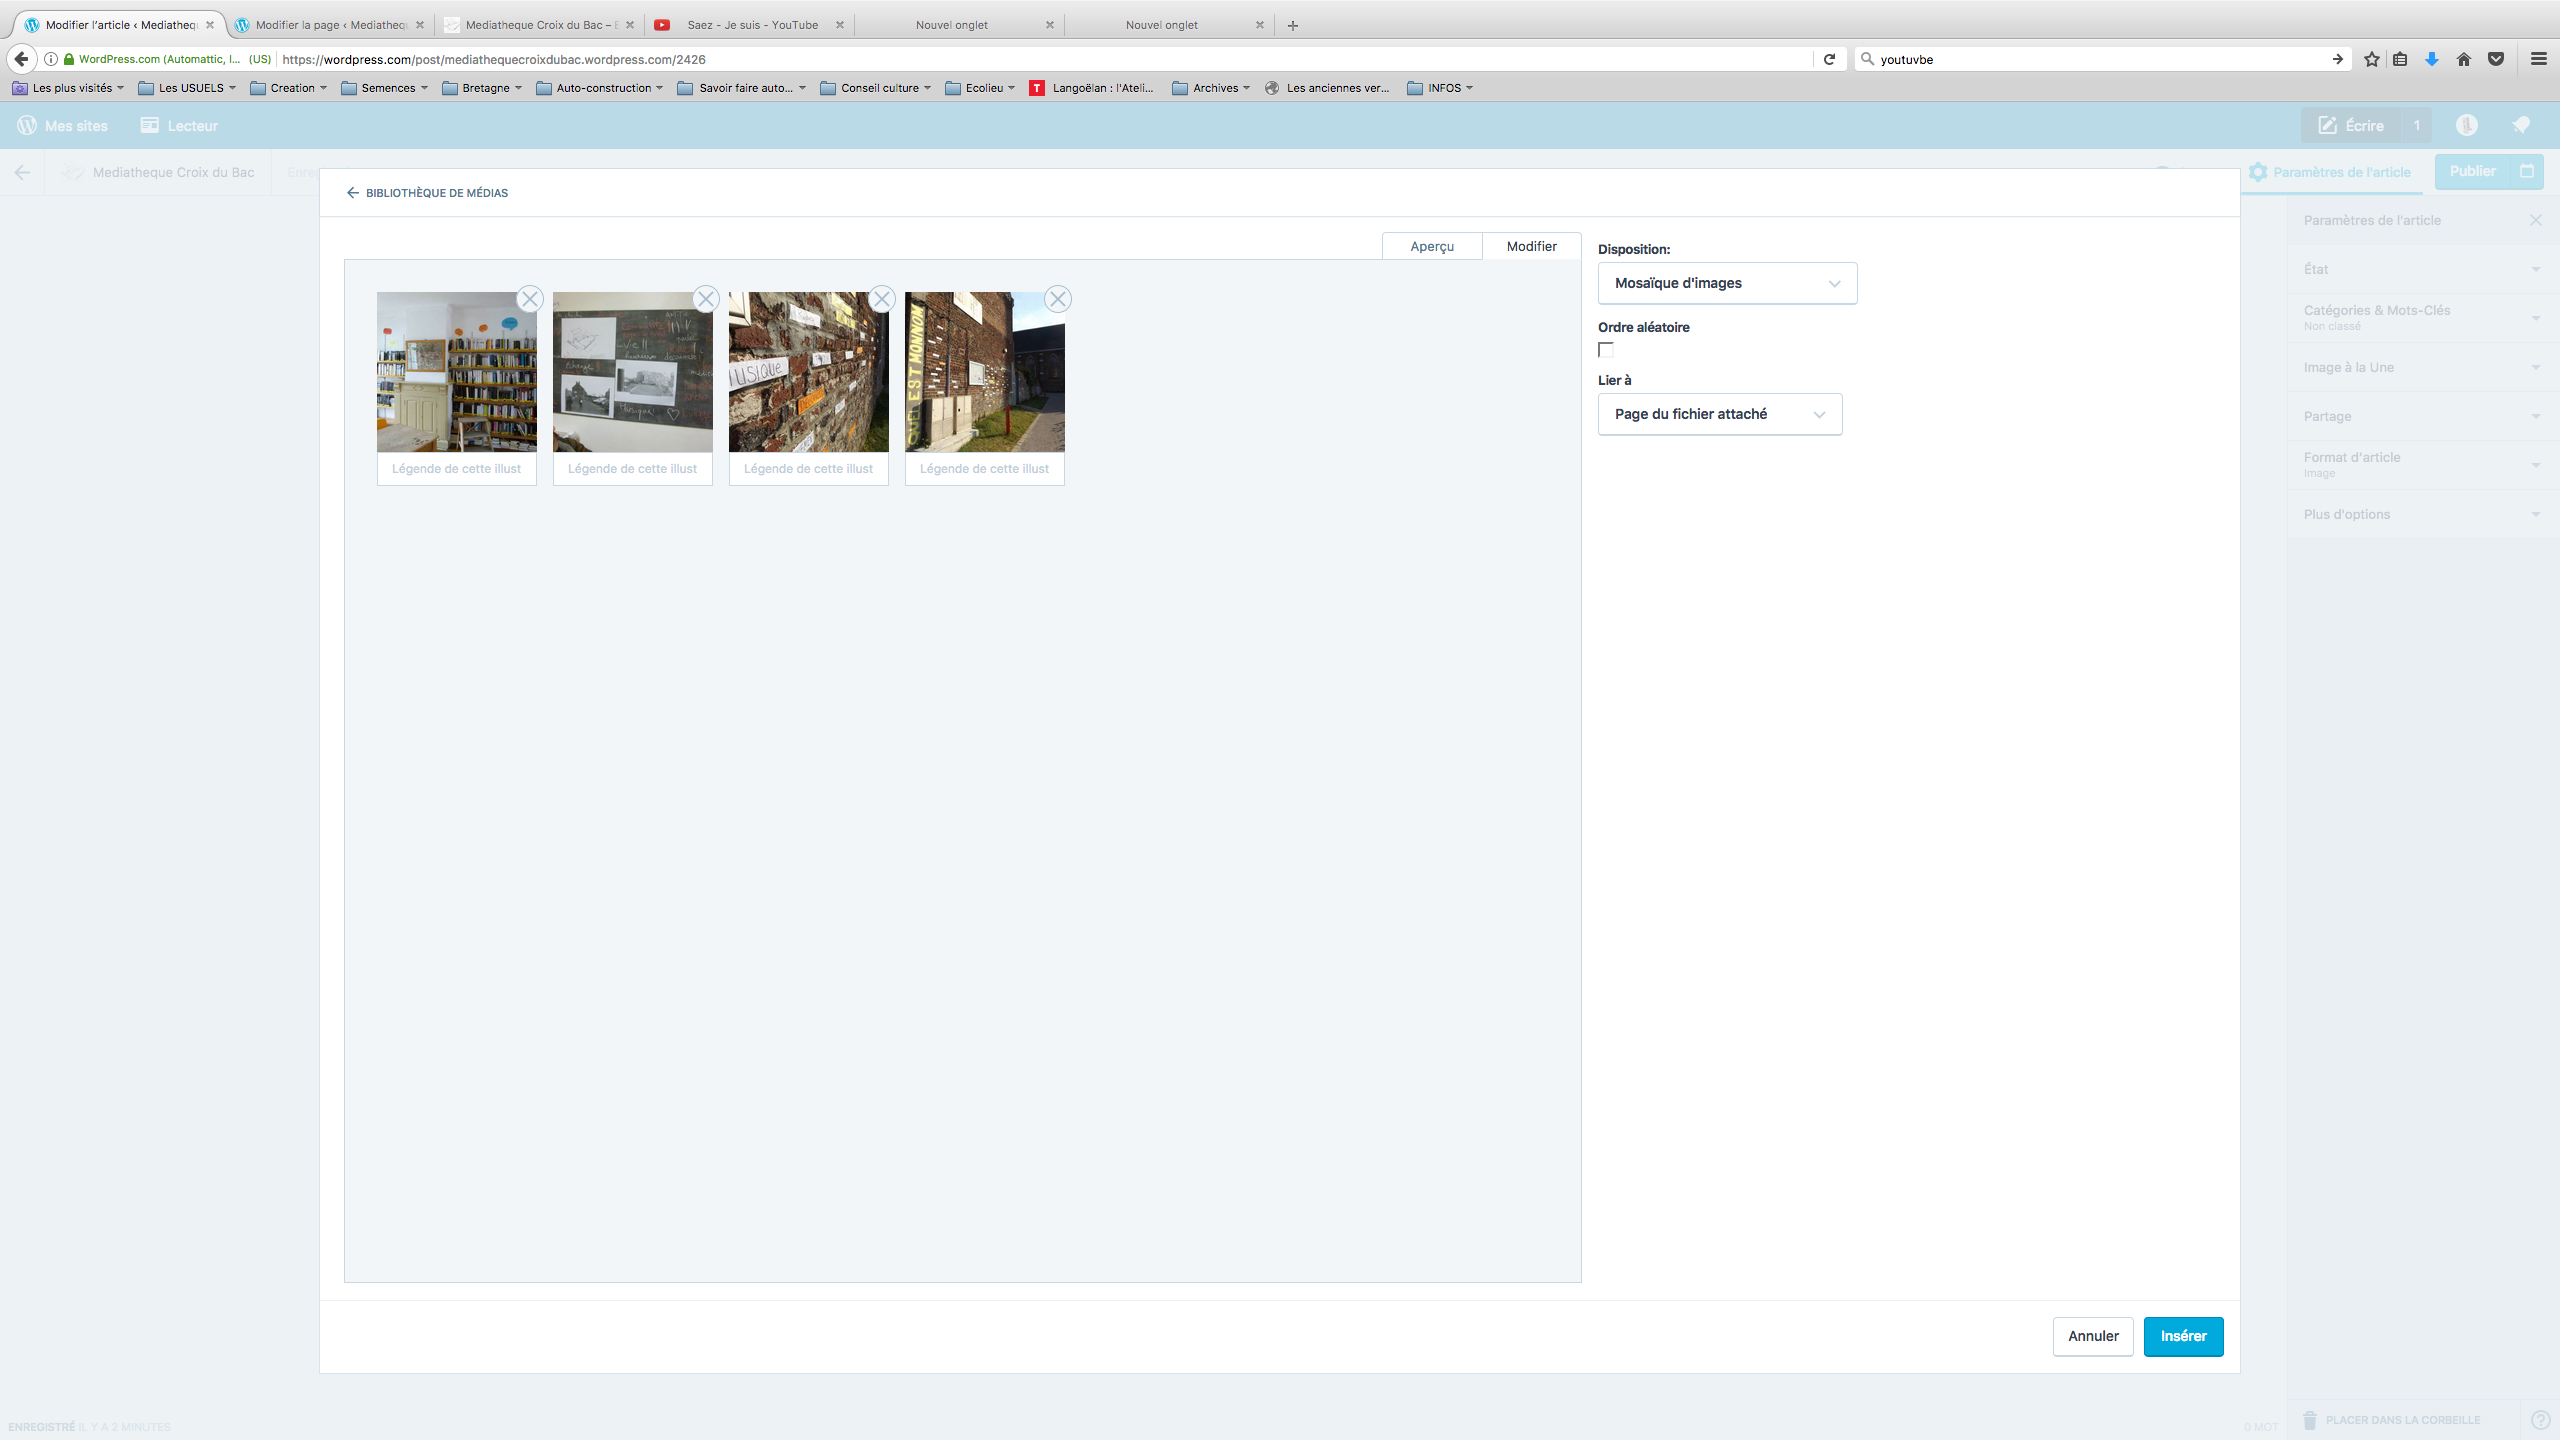Open the Creation bookmarks folder

[x=289, y=88]
